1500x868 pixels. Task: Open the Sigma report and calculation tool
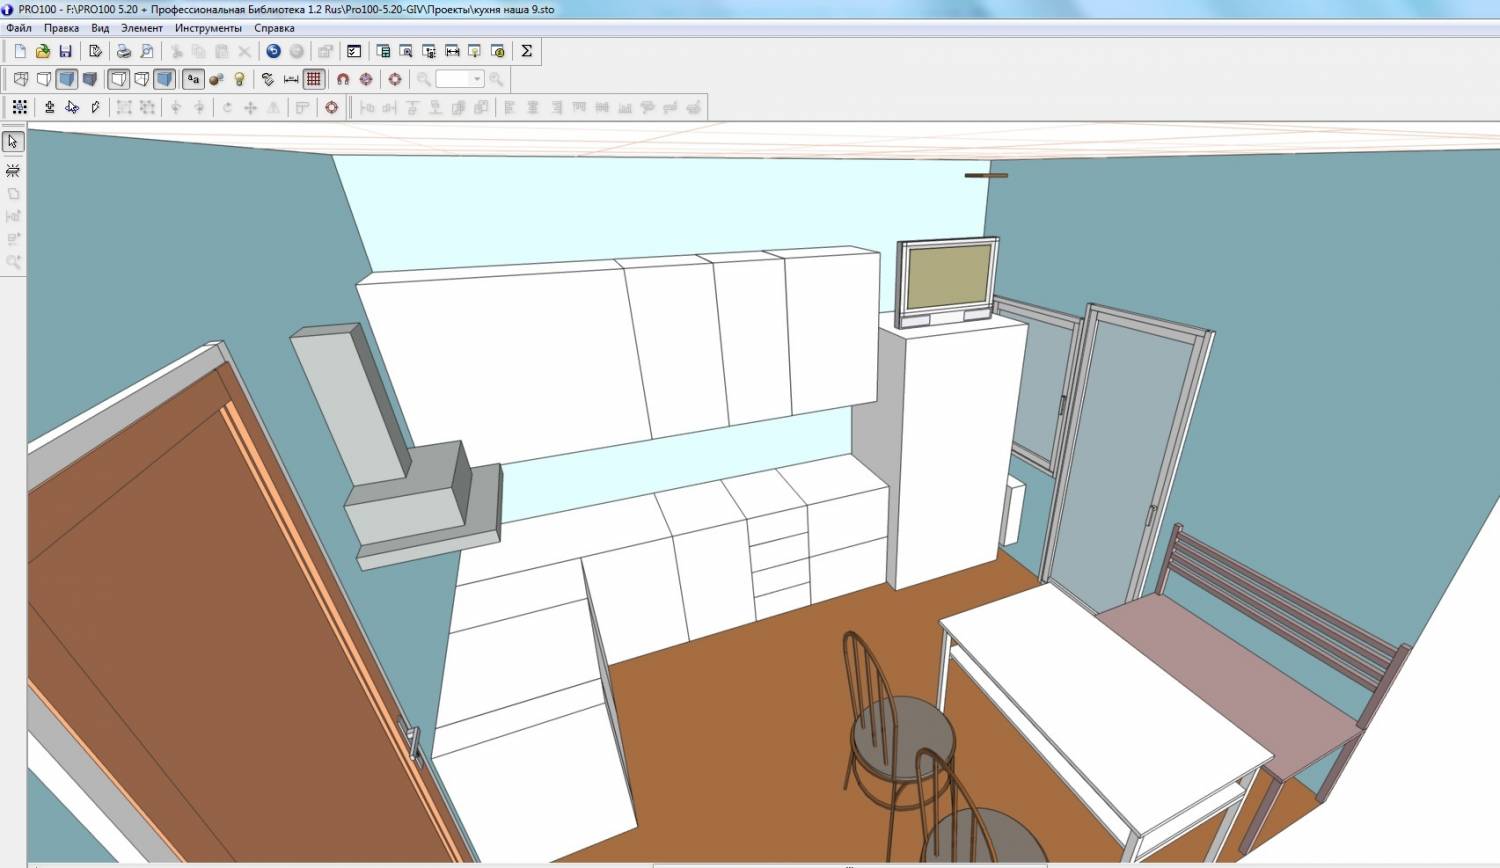526,51
